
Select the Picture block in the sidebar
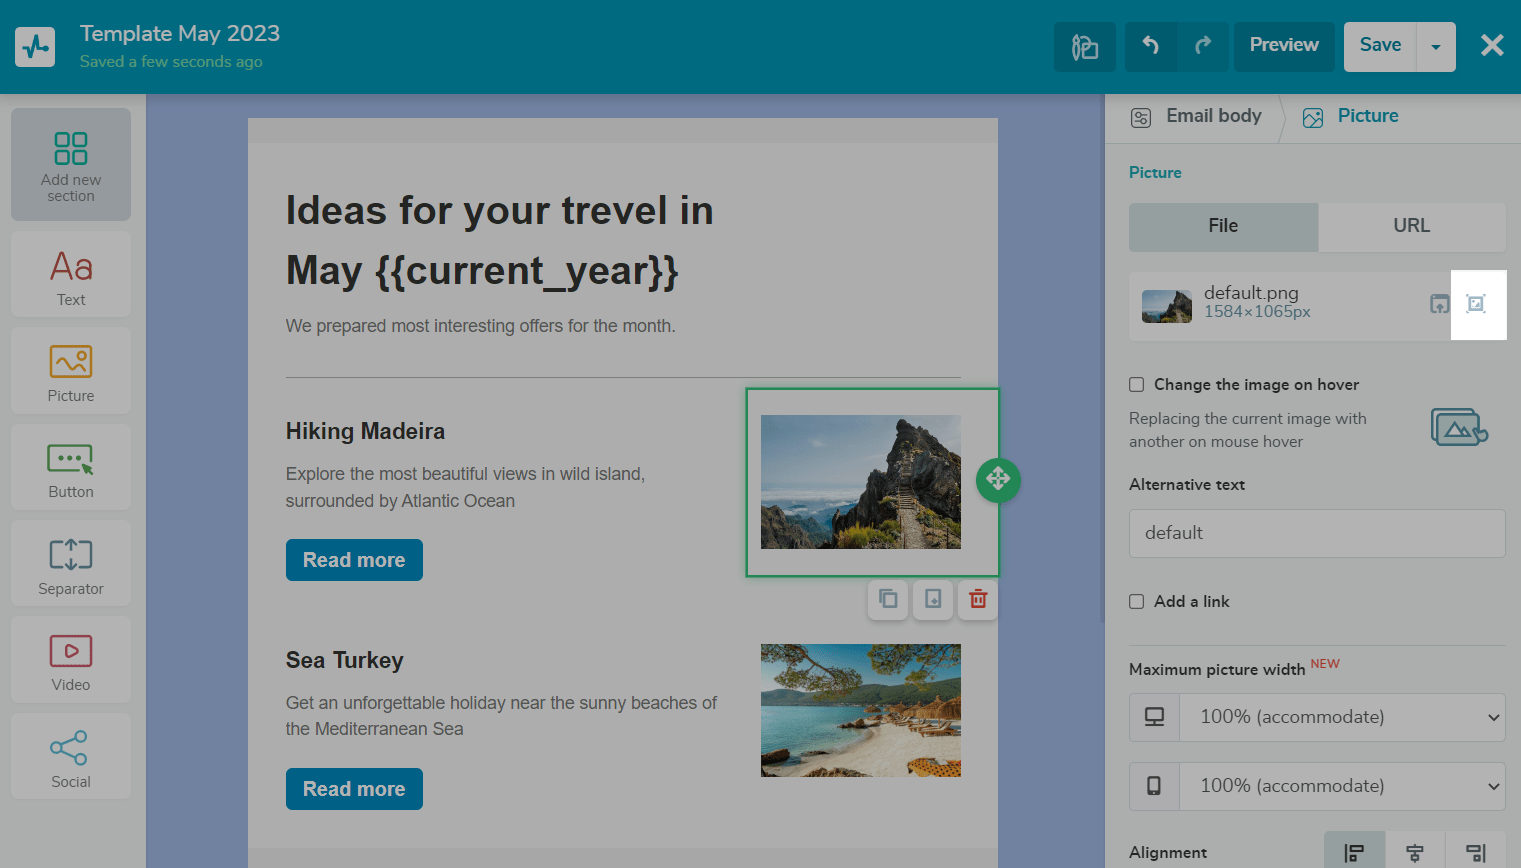point(71,371)
